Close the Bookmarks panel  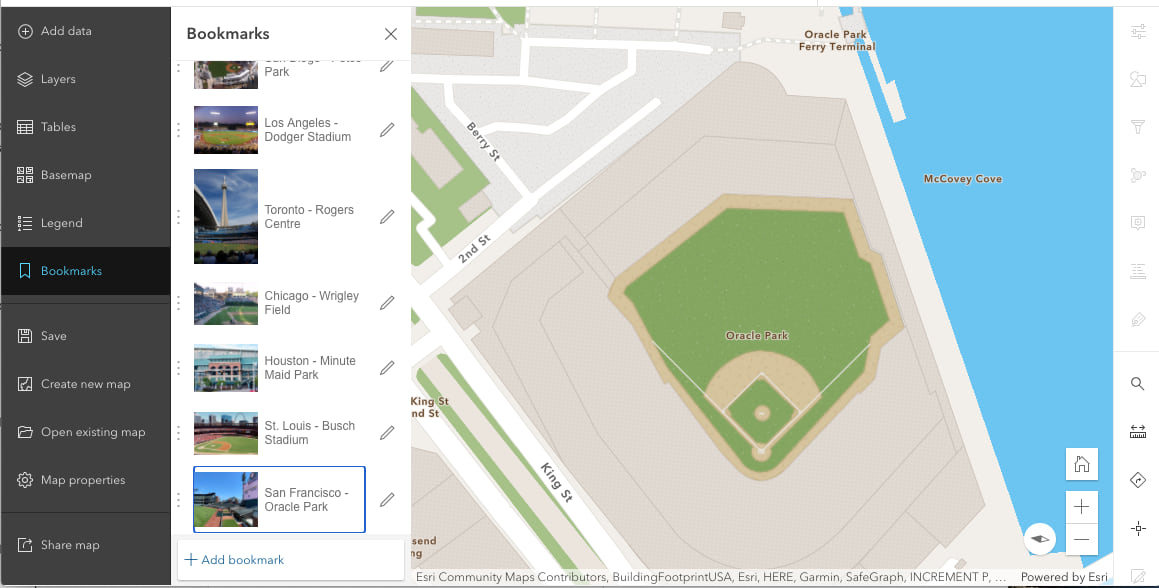[391, 33]
